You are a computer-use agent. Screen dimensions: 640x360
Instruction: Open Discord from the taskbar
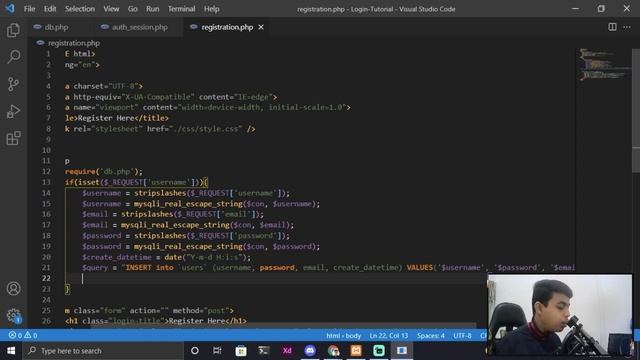tap(310, 351)
